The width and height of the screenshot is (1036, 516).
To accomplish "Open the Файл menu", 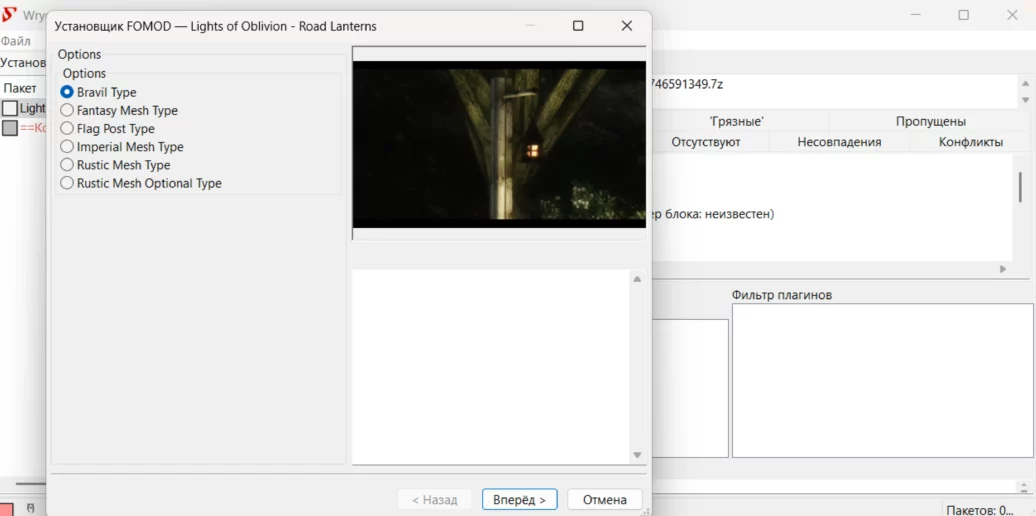I will click(15, 41).
